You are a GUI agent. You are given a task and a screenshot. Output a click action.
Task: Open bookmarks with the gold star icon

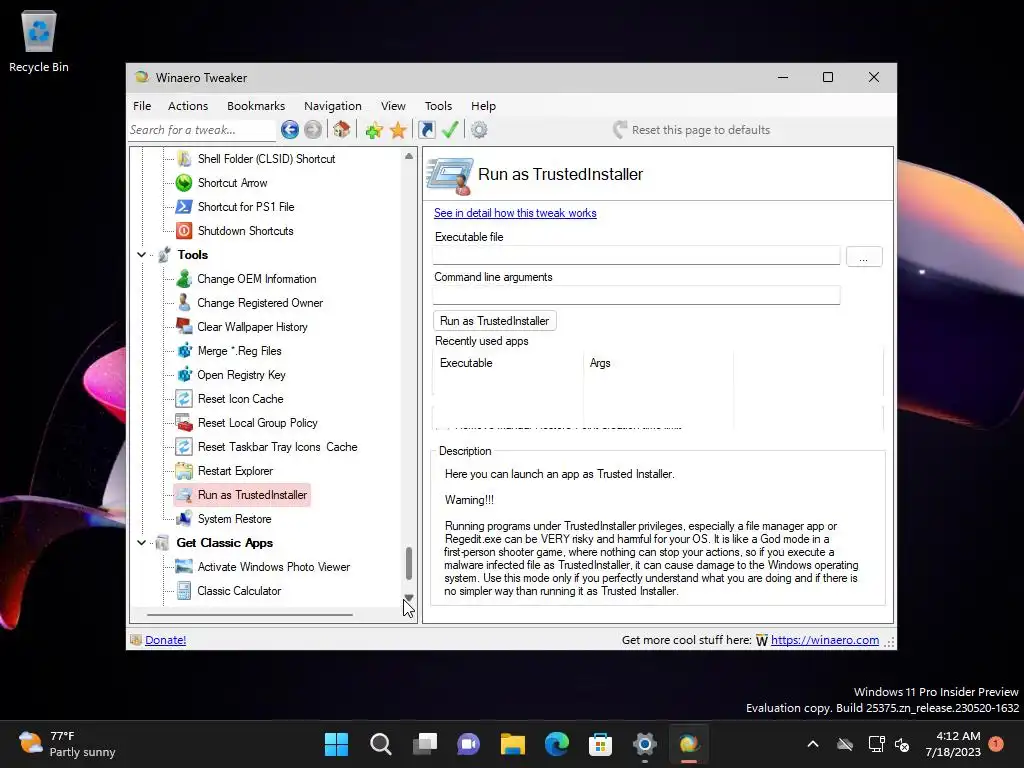[x=398, y=130]
